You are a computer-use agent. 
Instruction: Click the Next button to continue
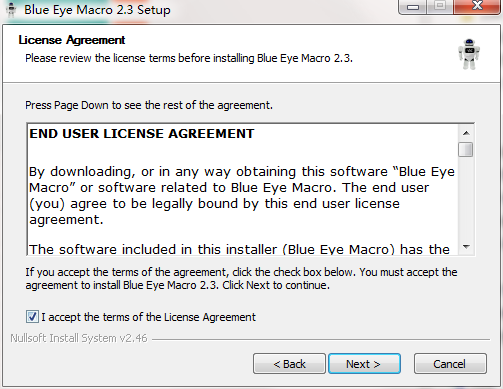click(364, 364)
